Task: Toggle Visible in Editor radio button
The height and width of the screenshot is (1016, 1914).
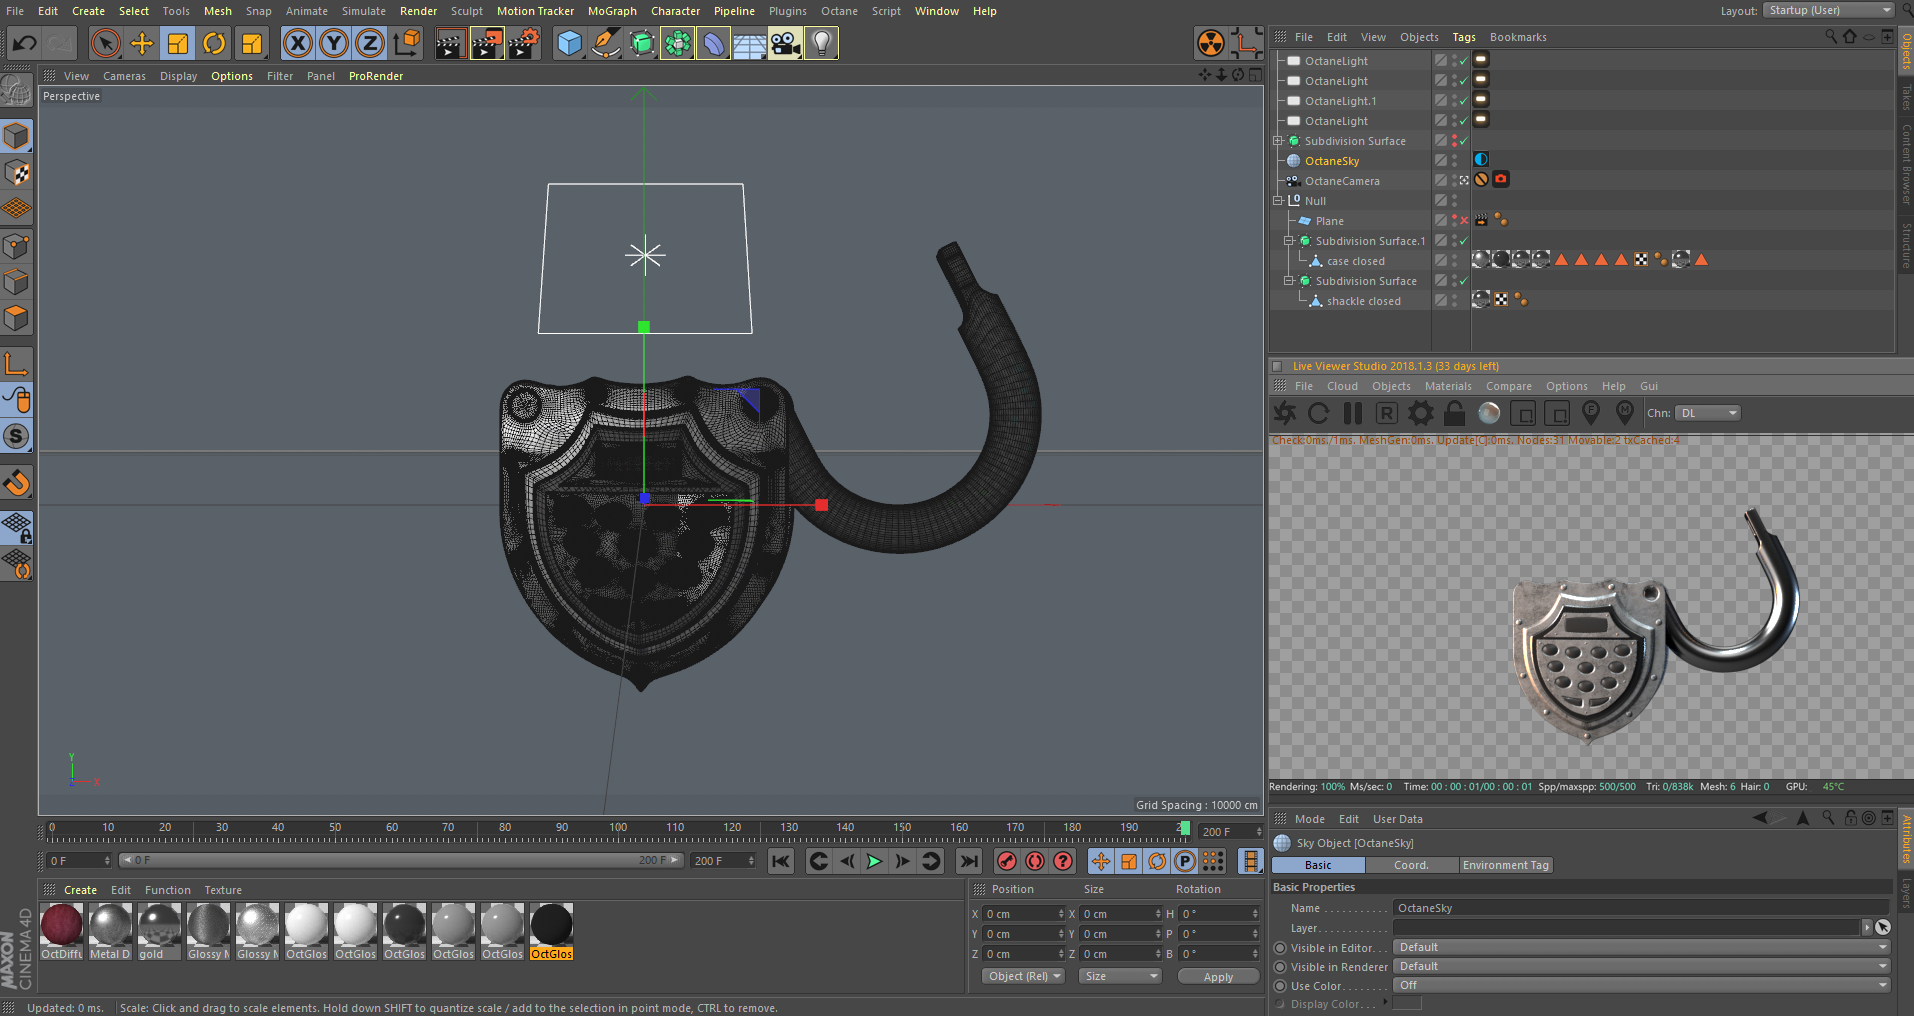Action: (x=1280, y=948)
